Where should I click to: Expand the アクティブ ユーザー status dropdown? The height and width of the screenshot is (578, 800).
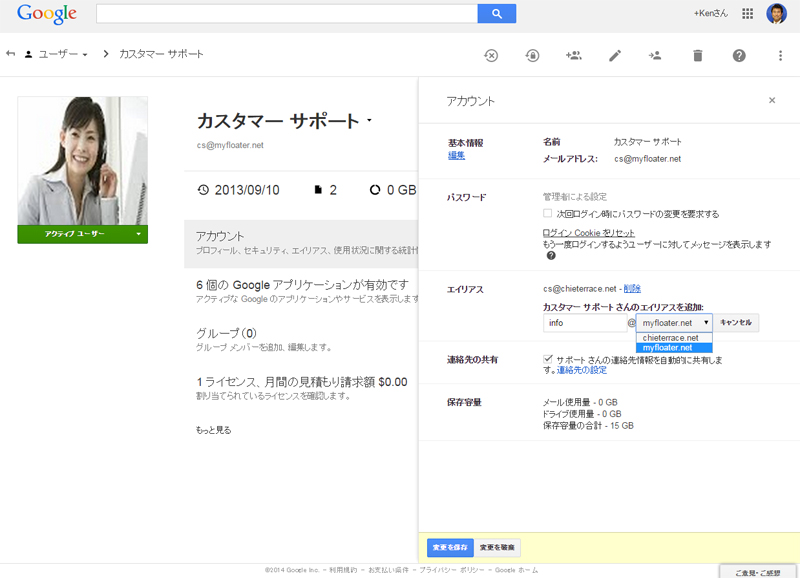click(139, 234)
